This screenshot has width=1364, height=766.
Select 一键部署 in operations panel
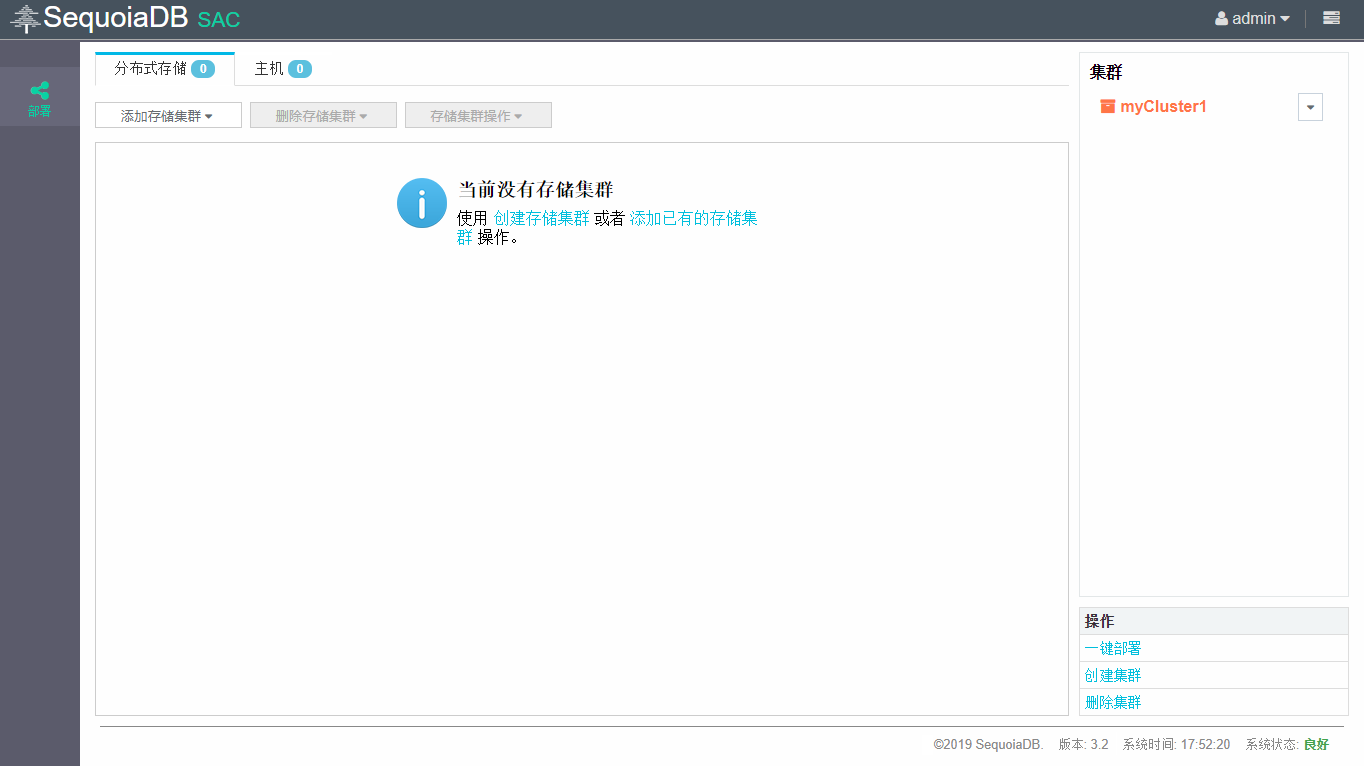coord(1113,648)
